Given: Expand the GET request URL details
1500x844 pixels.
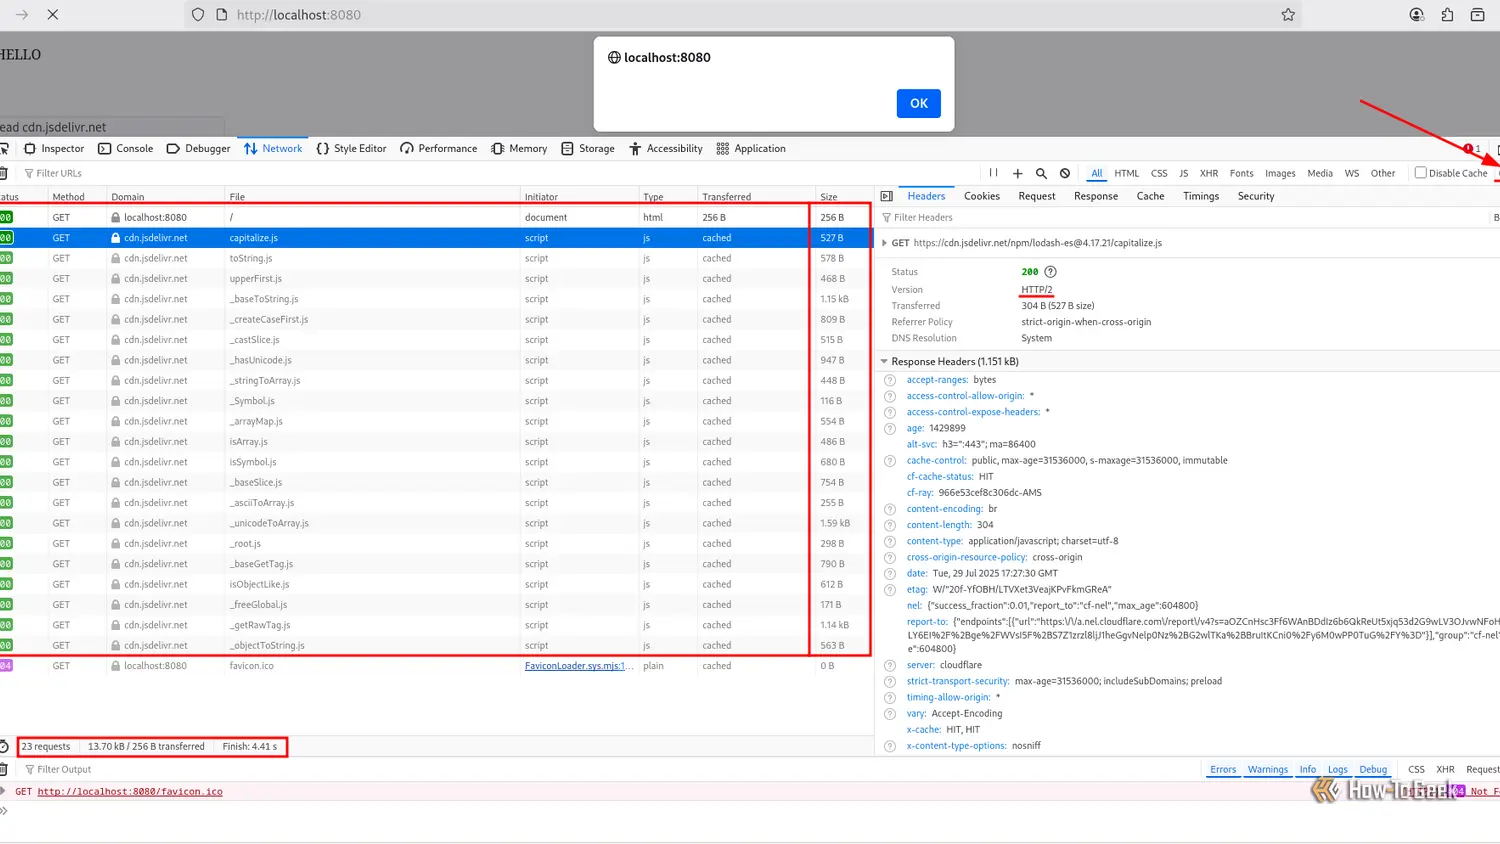Looking at the screenshot, I should click(884, 243).
